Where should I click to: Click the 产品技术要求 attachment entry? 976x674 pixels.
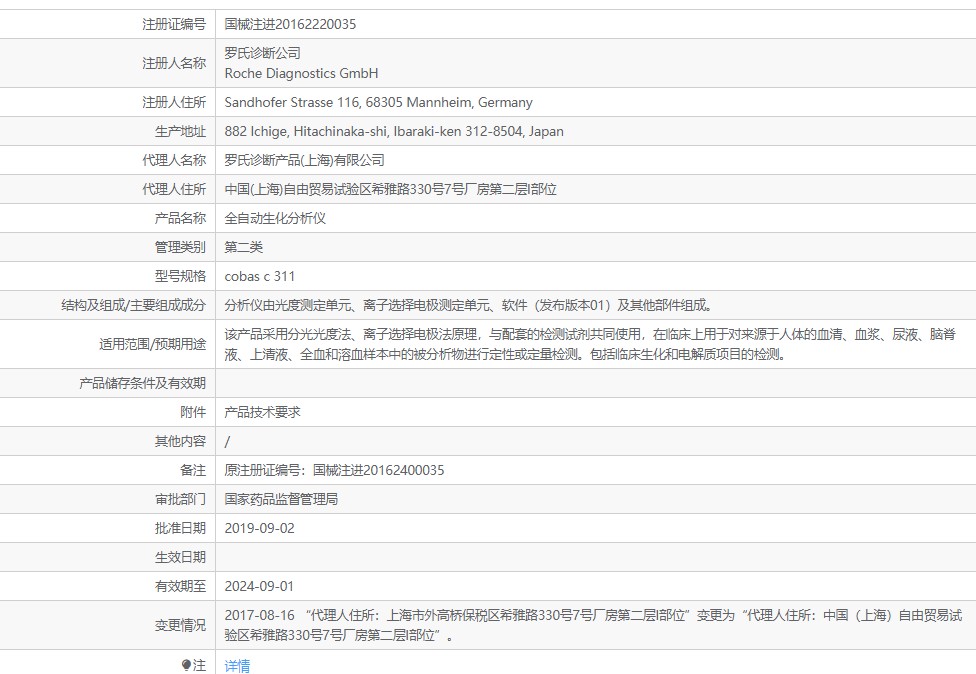click(x=262, y=412)
